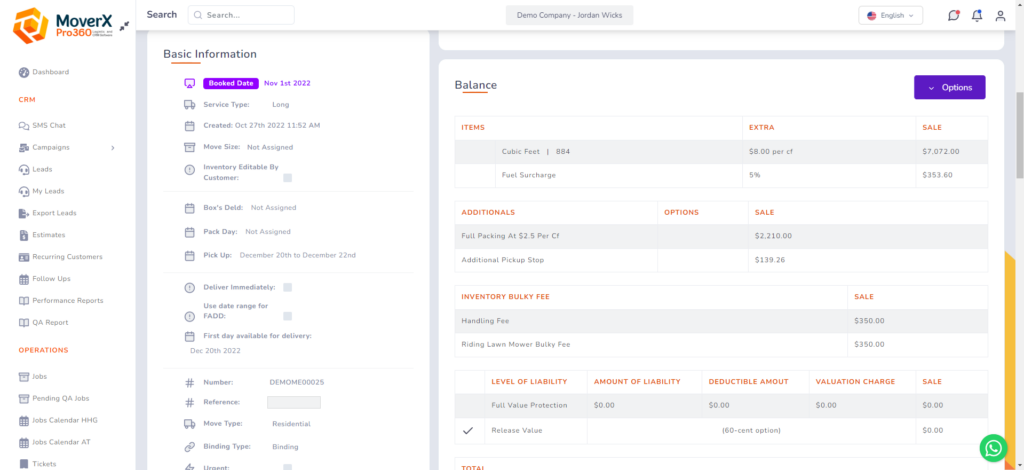Click the QA Report book icon

24,322
